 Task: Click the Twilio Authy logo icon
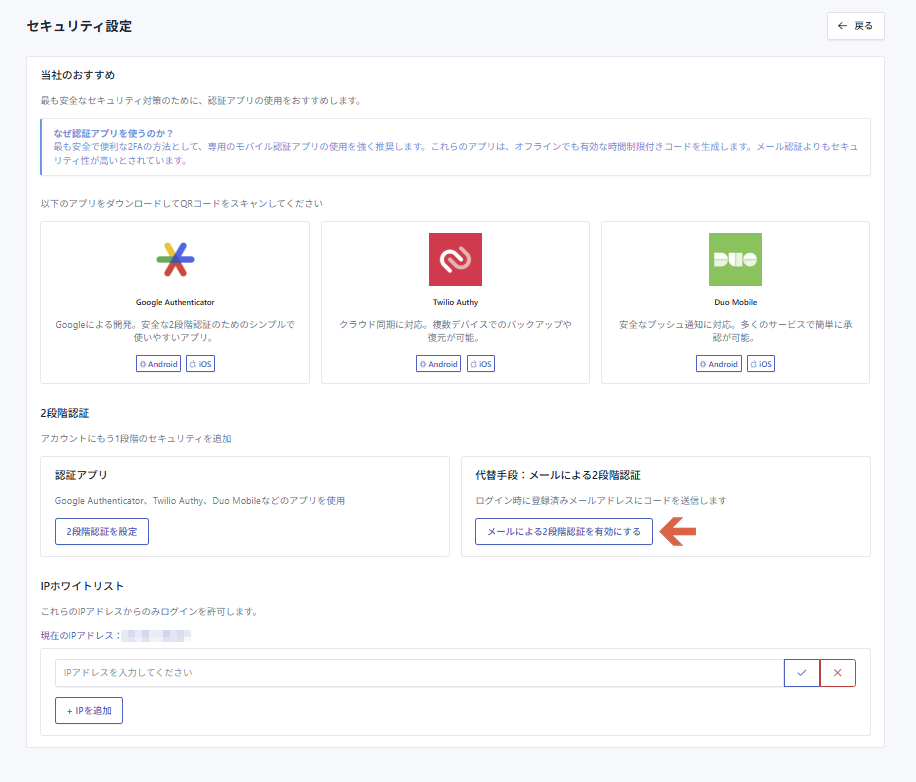455,260
